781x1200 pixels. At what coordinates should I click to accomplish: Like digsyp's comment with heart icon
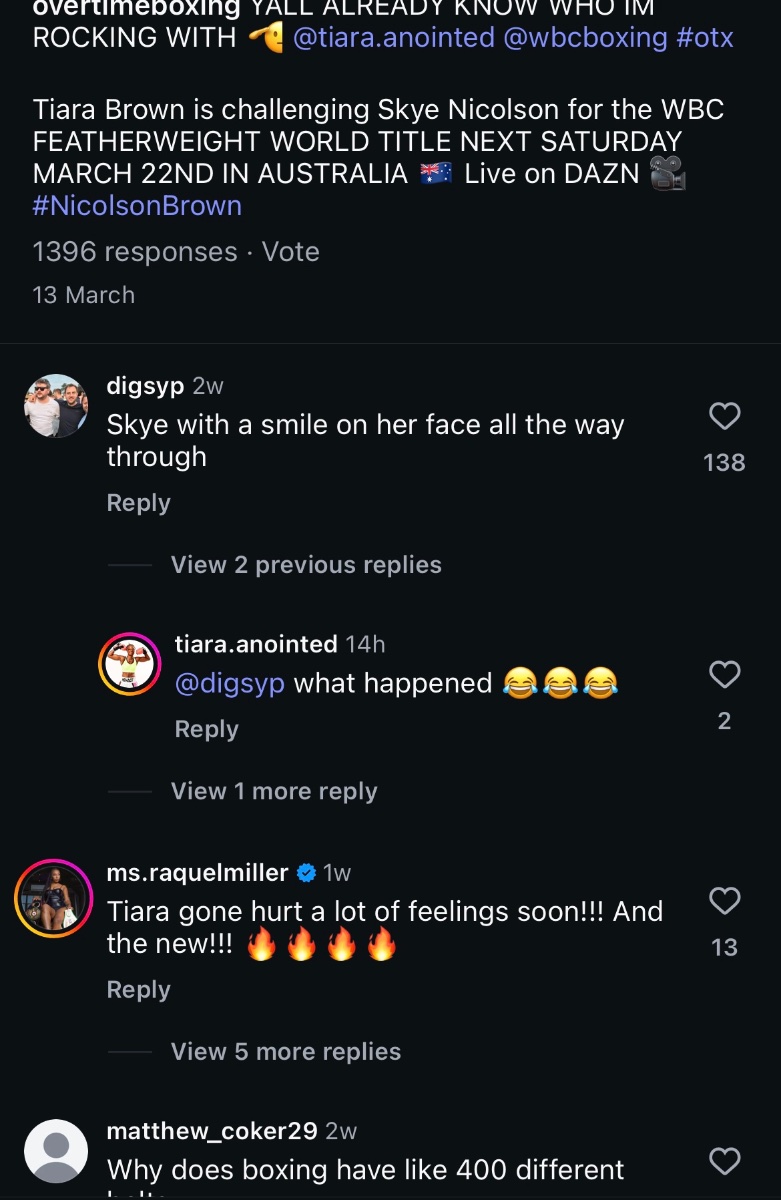tap(724, 416)
